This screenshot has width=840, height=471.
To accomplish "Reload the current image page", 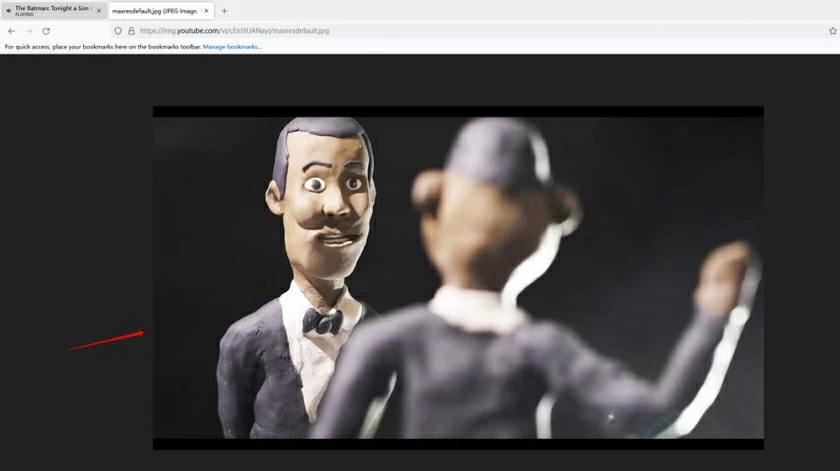I will (46, 31).
